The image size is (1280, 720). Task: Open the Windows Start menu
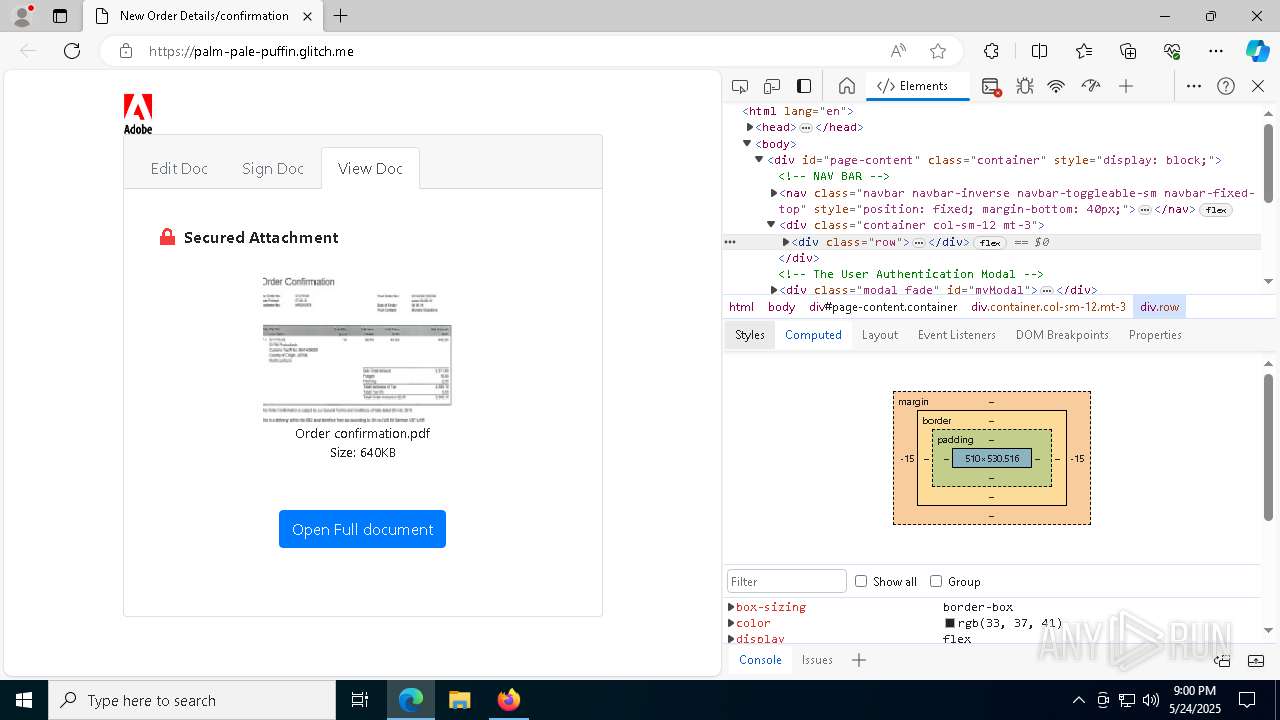click(x=24, y=700)
